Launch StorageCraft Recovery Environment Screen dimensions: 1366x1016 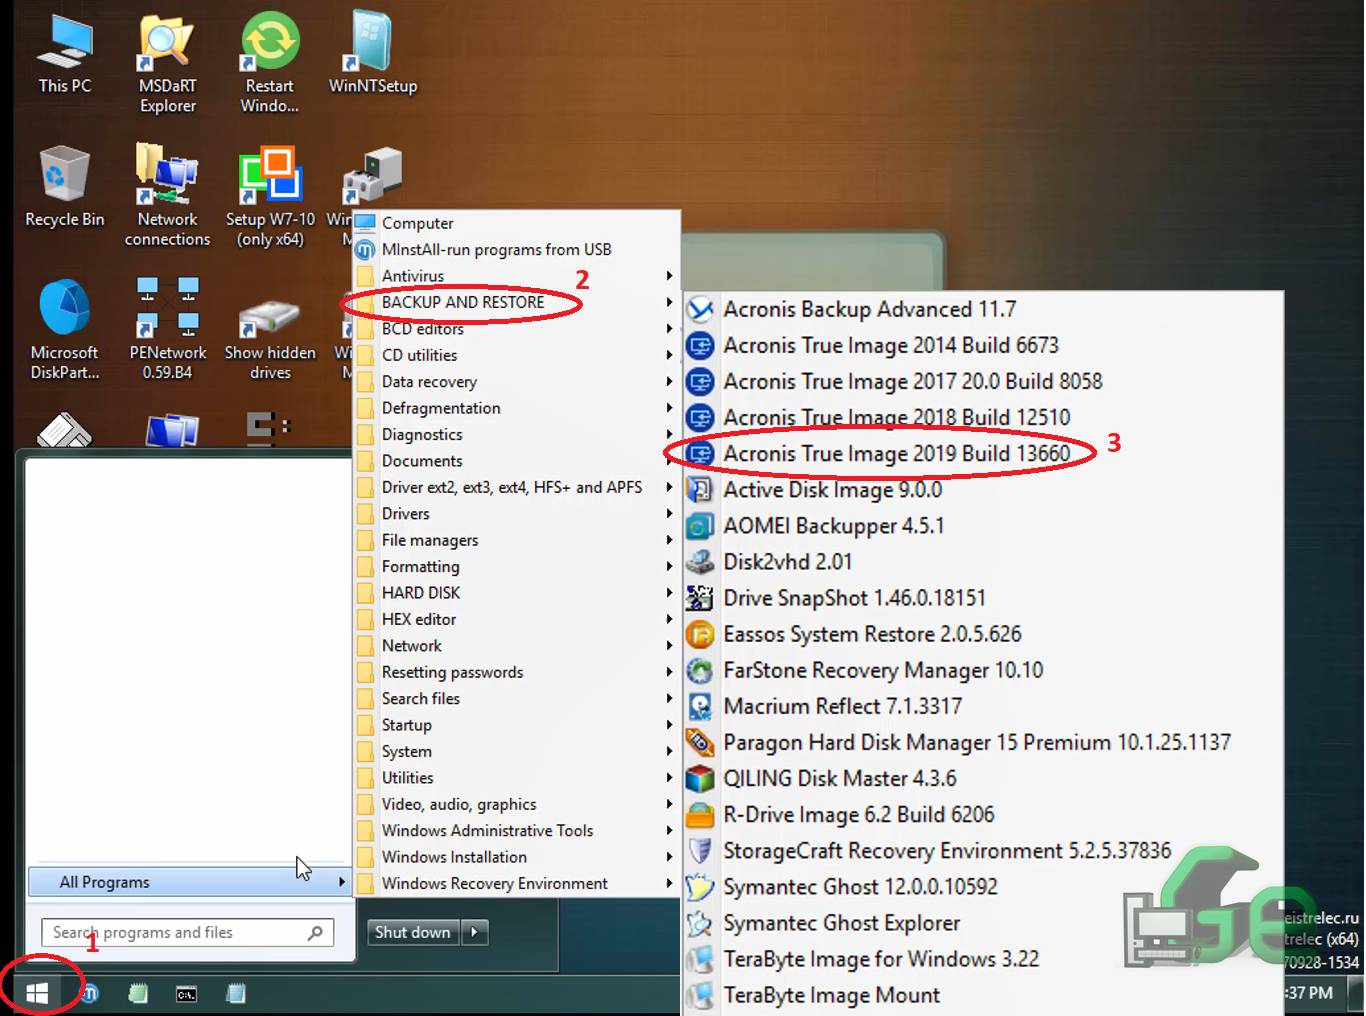(982, 850)
